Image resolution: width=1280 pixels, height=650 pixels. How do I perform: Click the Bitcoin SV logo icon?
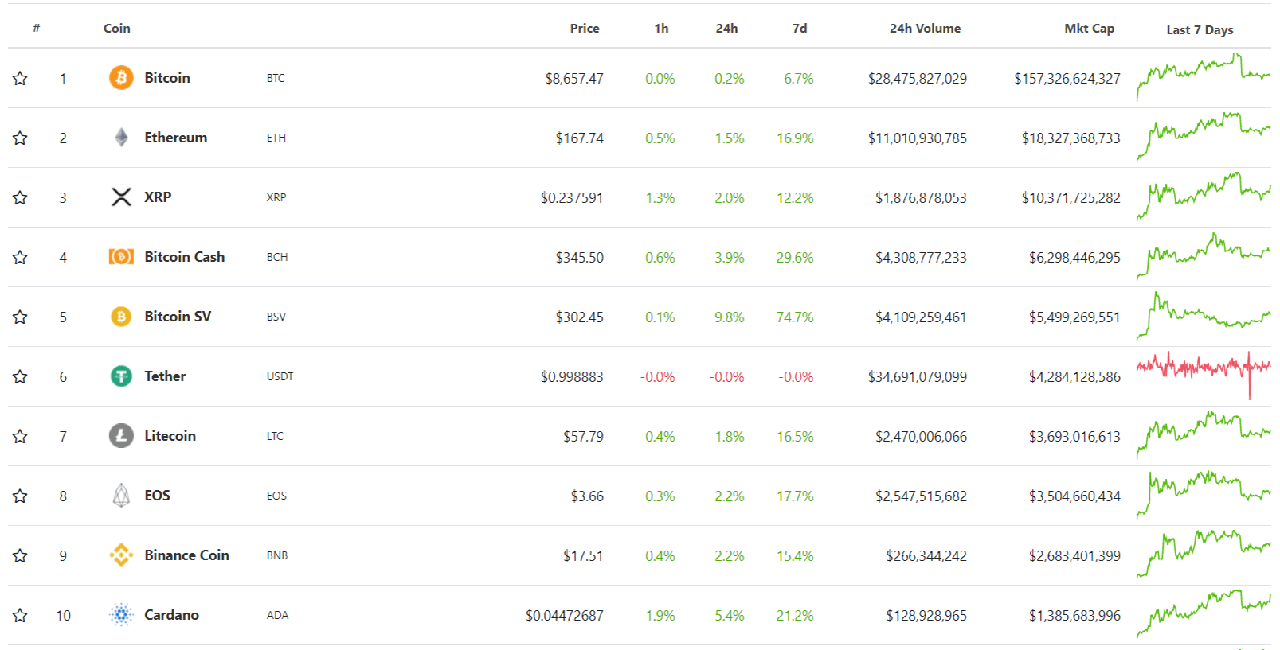121,317
